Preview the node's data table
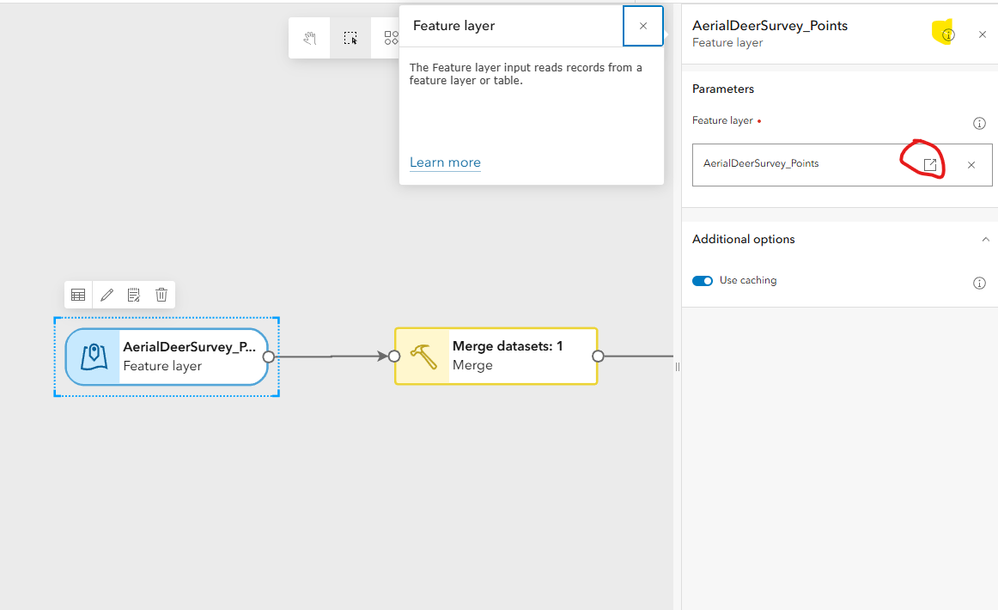The image size is (998, 610). (78, 295)
